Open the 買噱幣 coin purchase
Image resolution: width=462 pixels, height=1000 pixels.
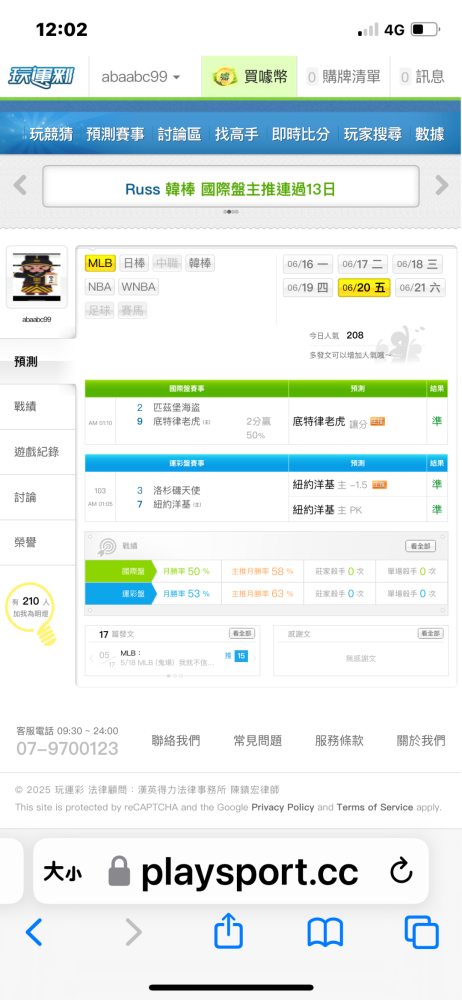click(250, 77)
